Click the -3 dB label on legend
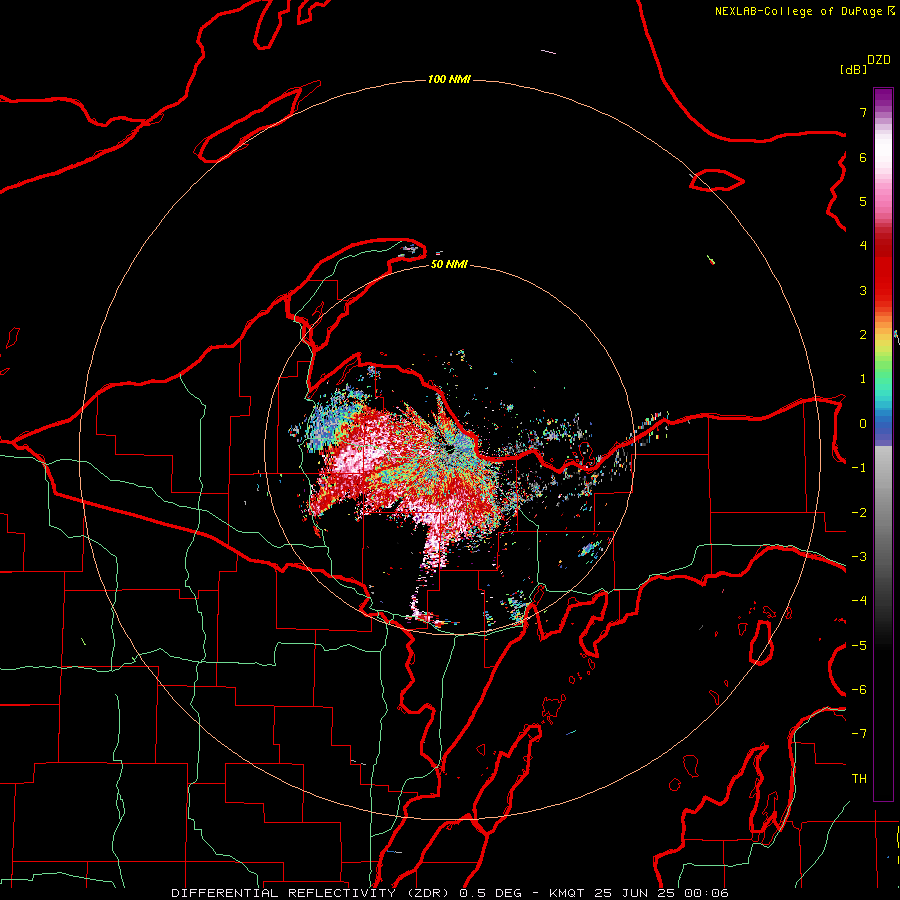Viewport: 900px width, 900px height. tap(859, 556)
